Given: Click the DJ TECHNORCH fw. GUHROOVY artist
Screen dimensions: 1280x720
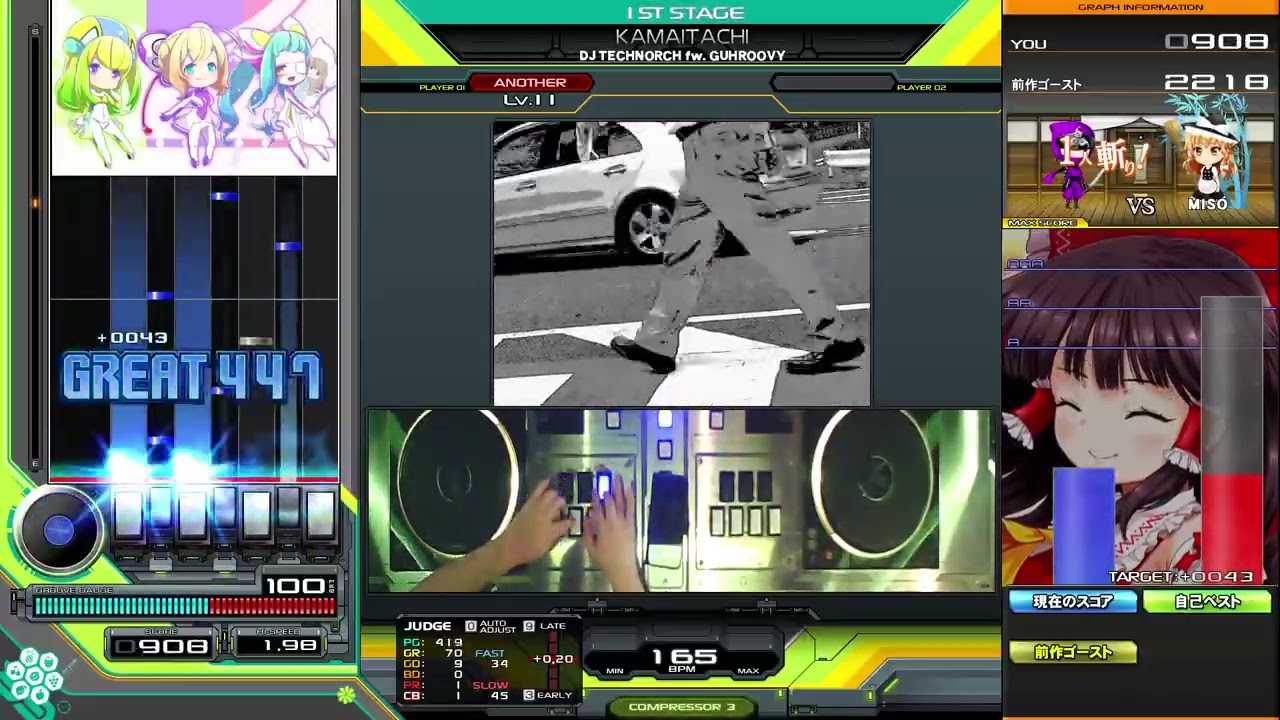Looking at the screenshot, I should point(682,56).
